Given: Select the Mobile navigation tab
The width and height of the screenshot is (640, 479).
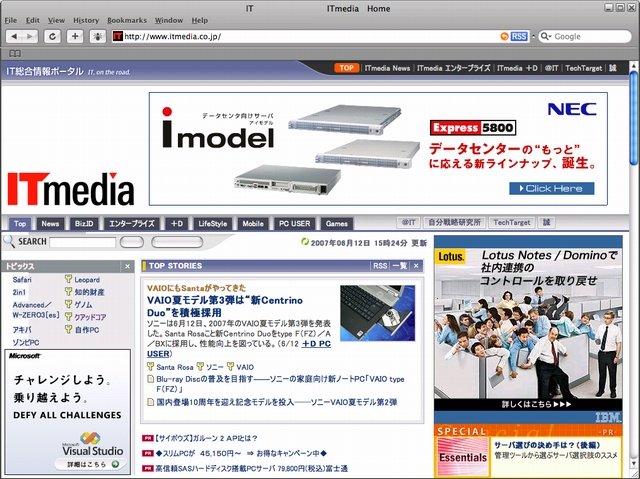Looking at the screenshot, I should click(x=253, y=224).
